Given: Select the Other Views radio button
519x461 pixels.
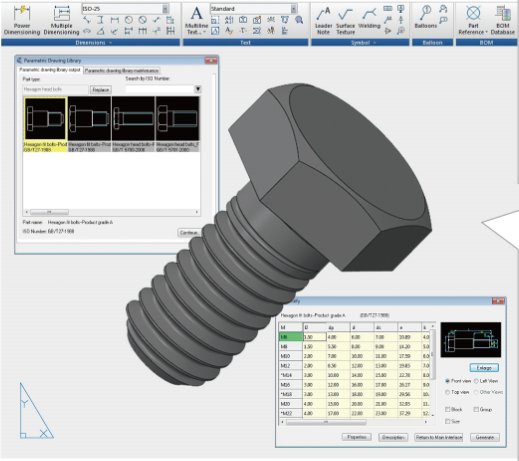Looking at the screenshot, I should click(476, 392).
